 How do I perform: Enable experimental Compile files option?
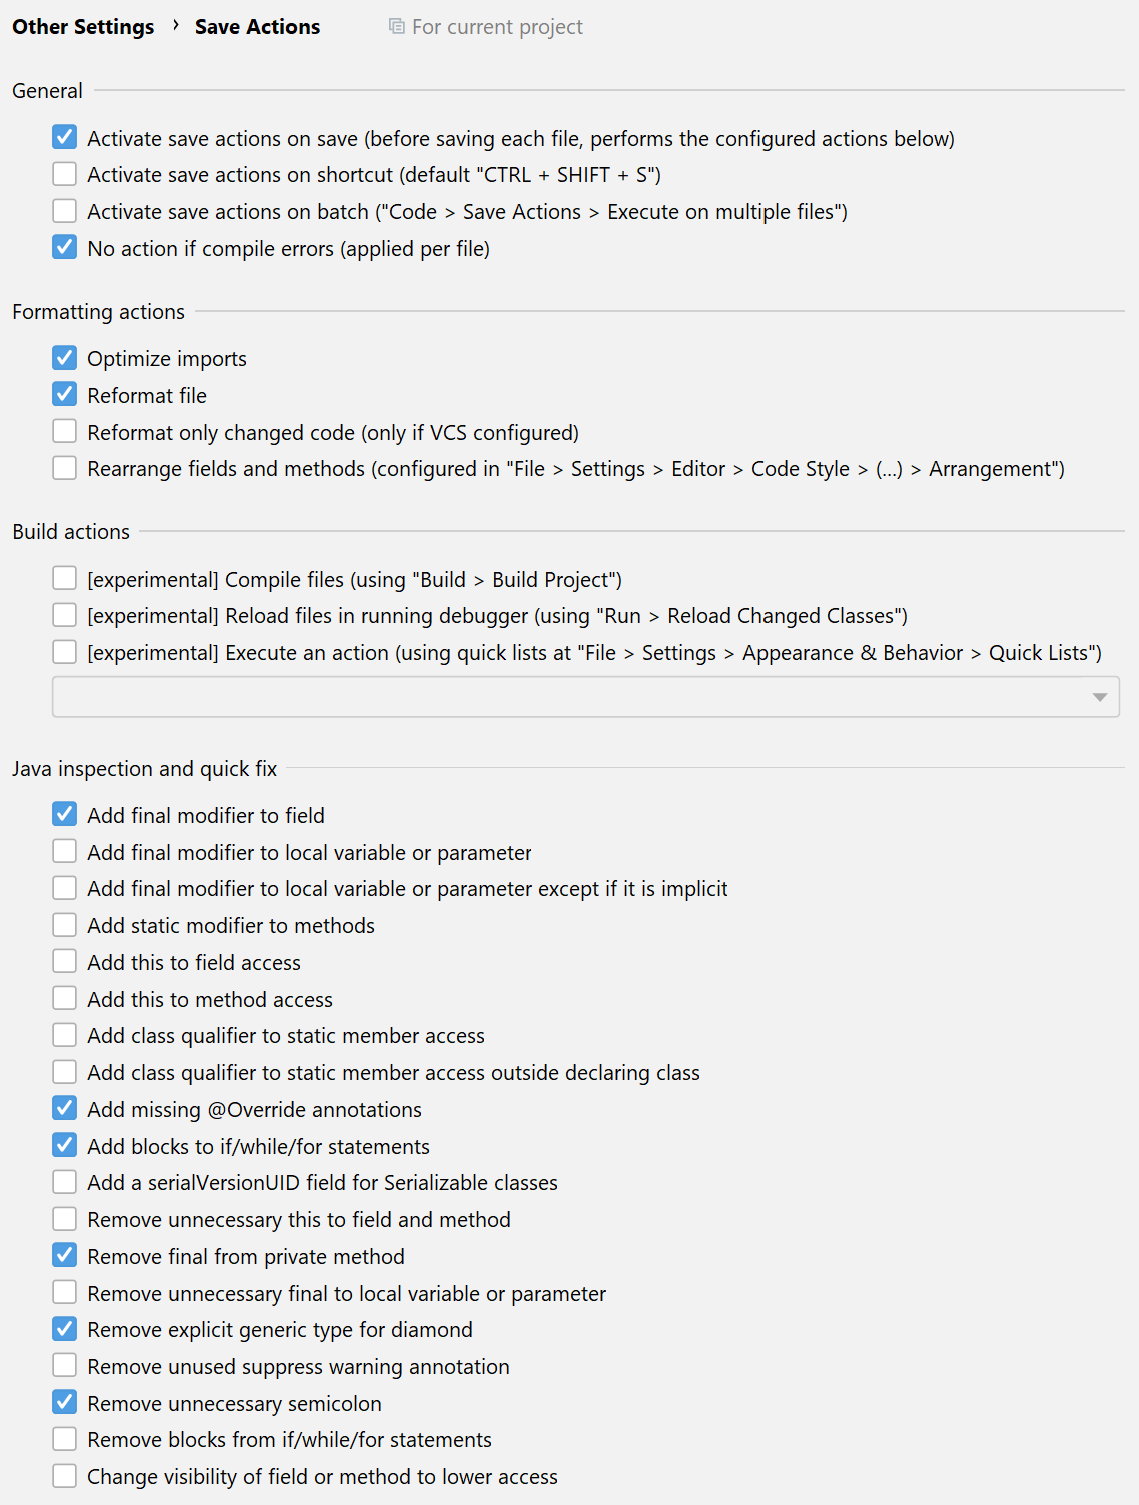65,579
